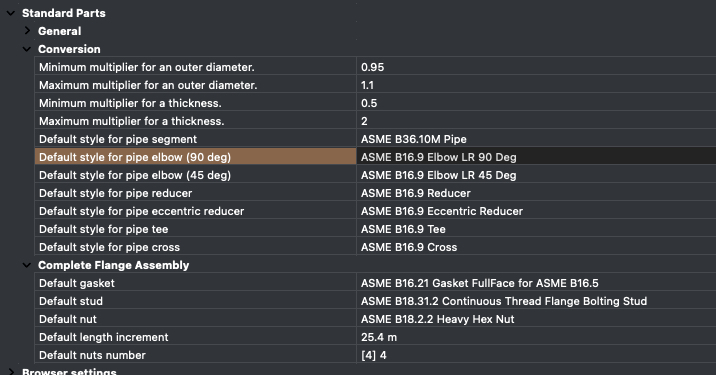Open ASME B16.9 Elbow LR 45 Deg value
Image resolution: width=716 pixels, height=375 pixels.
(536, 175)
